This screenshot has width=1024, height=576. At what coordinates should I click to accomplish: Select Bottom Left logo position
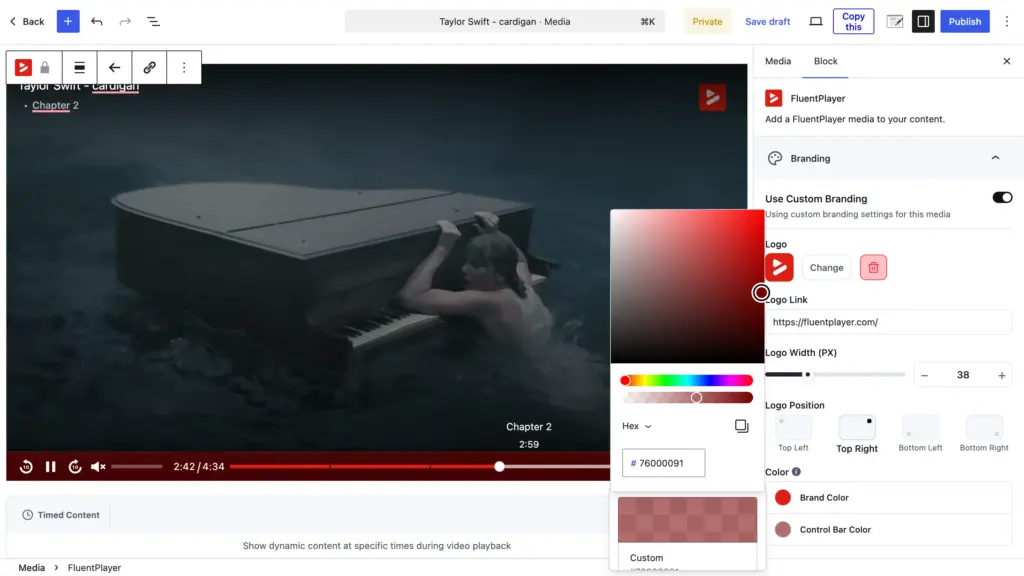tap(920, 434)
